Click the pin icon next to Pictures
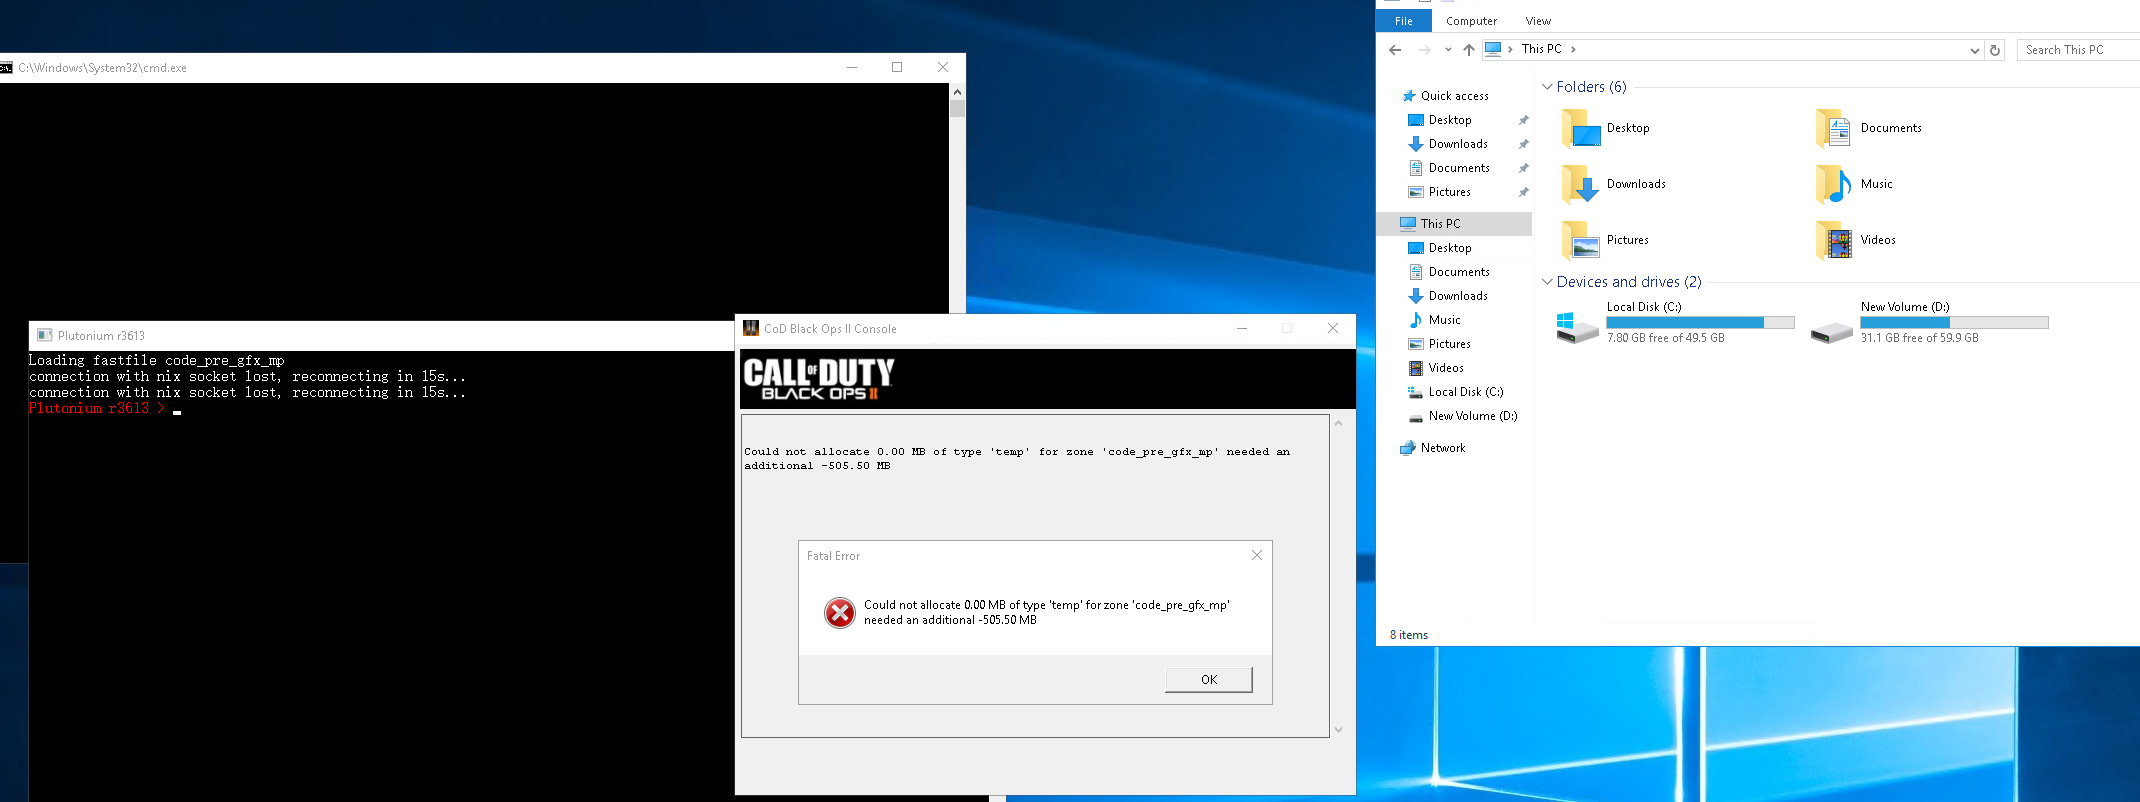Image resolution: width=2140 pixels, height=802 pixels. [1523, 192]
